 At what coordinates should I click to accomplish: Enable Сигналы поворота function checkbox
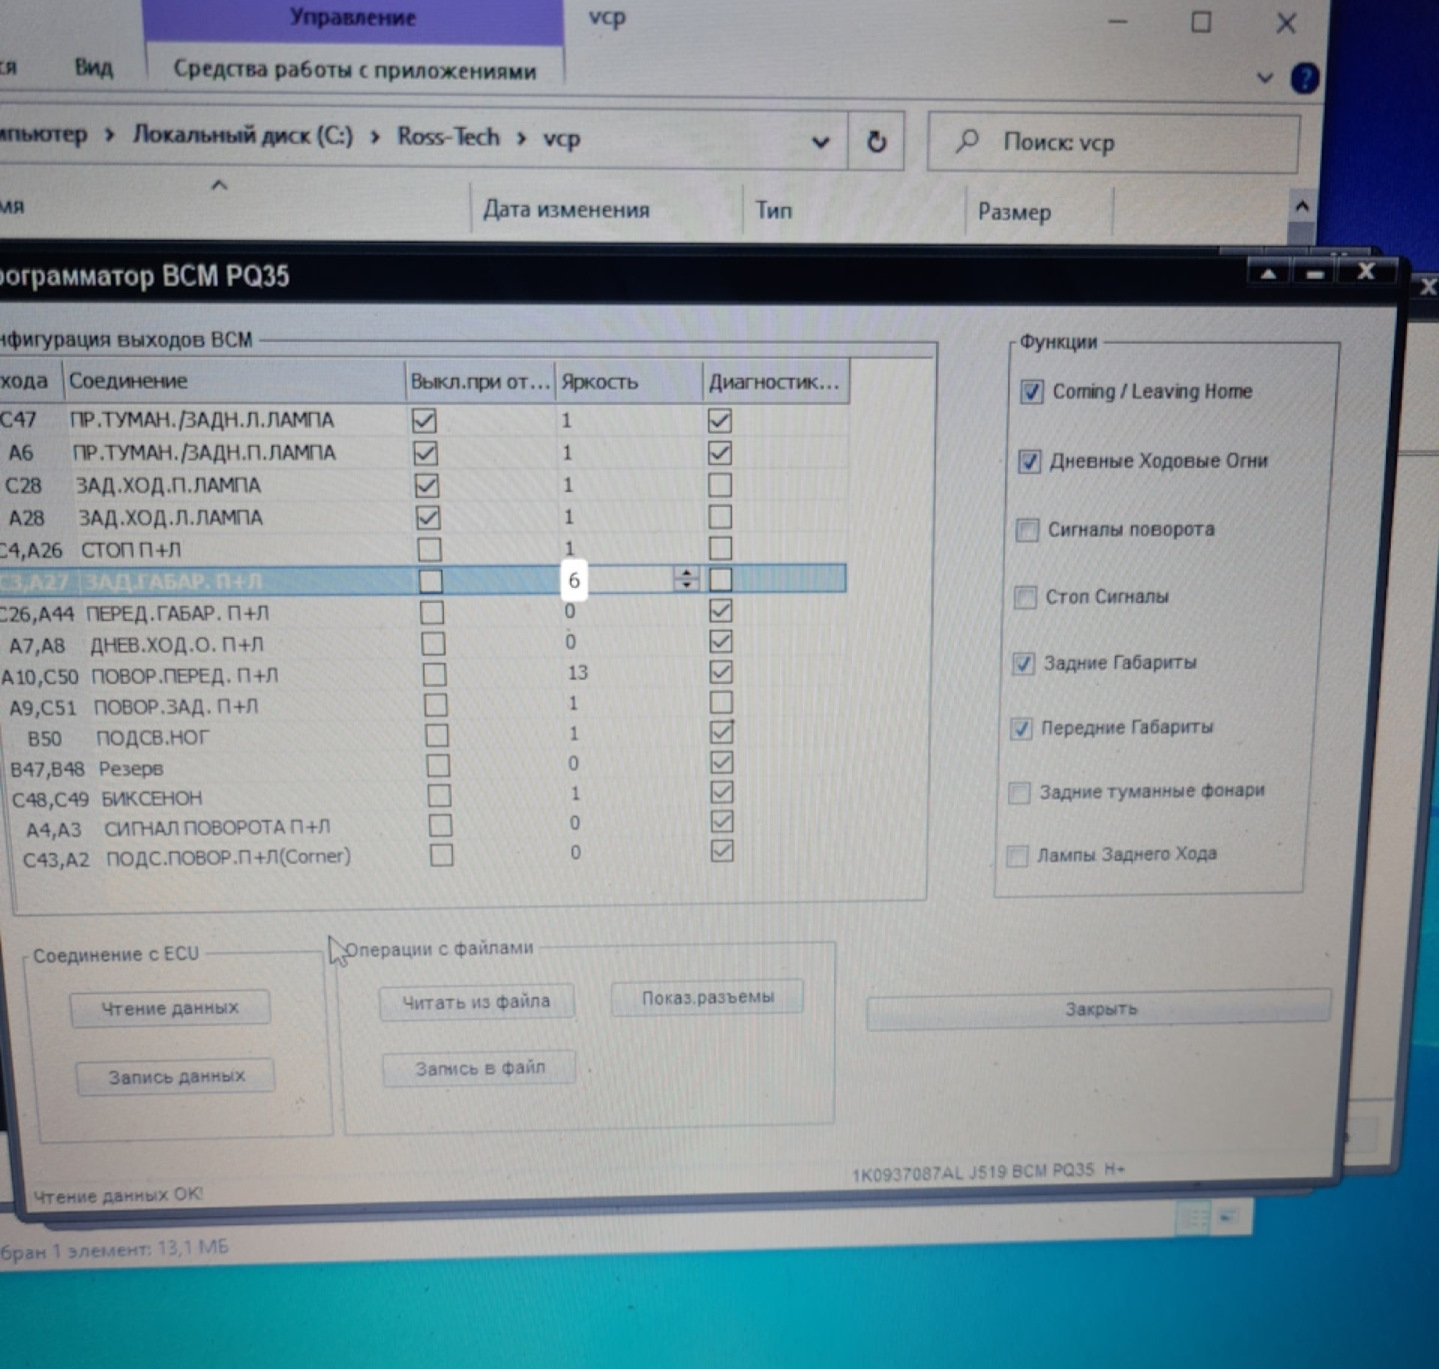1027,530
